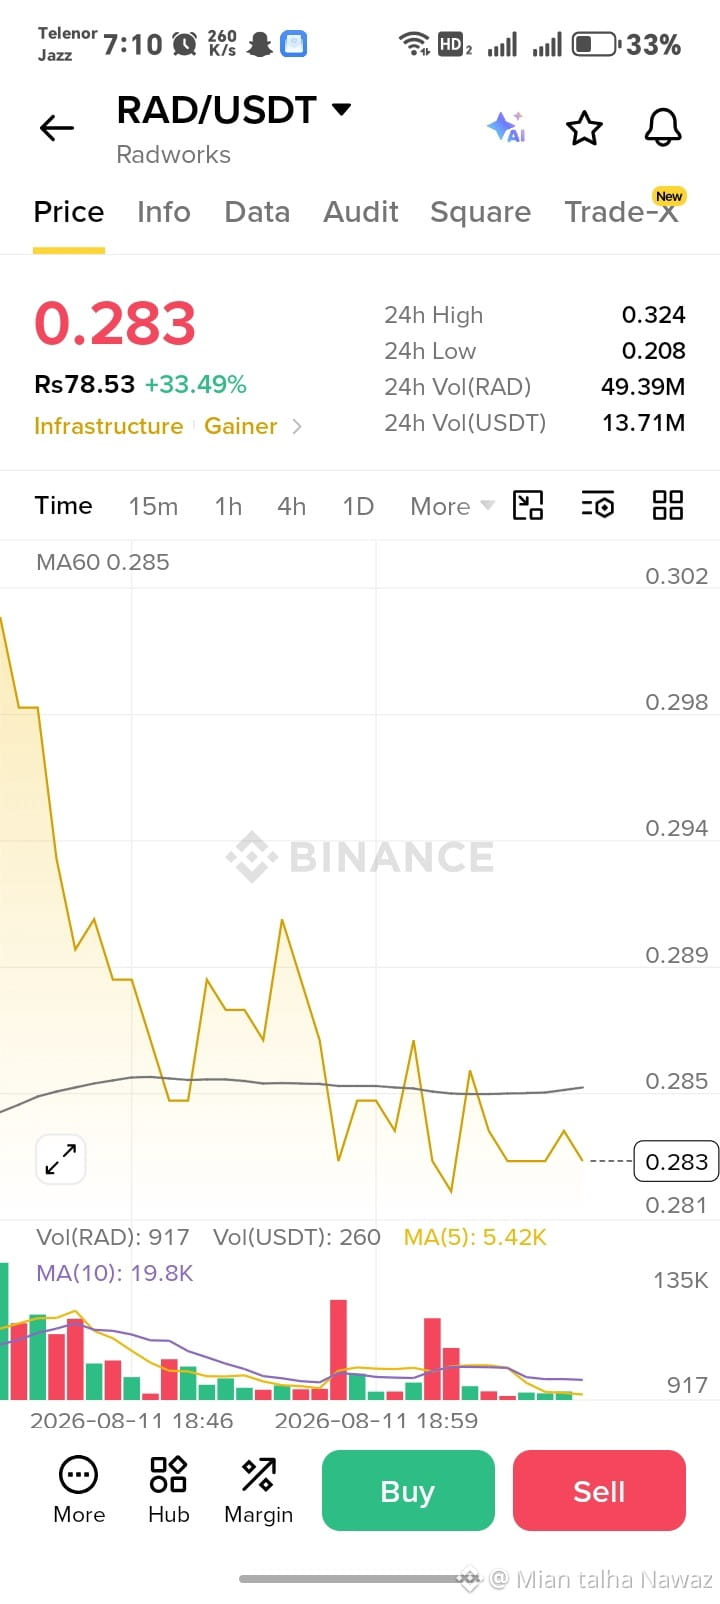Switch to the Square tab
720x1604 pixels.
(x=480, y=212)
